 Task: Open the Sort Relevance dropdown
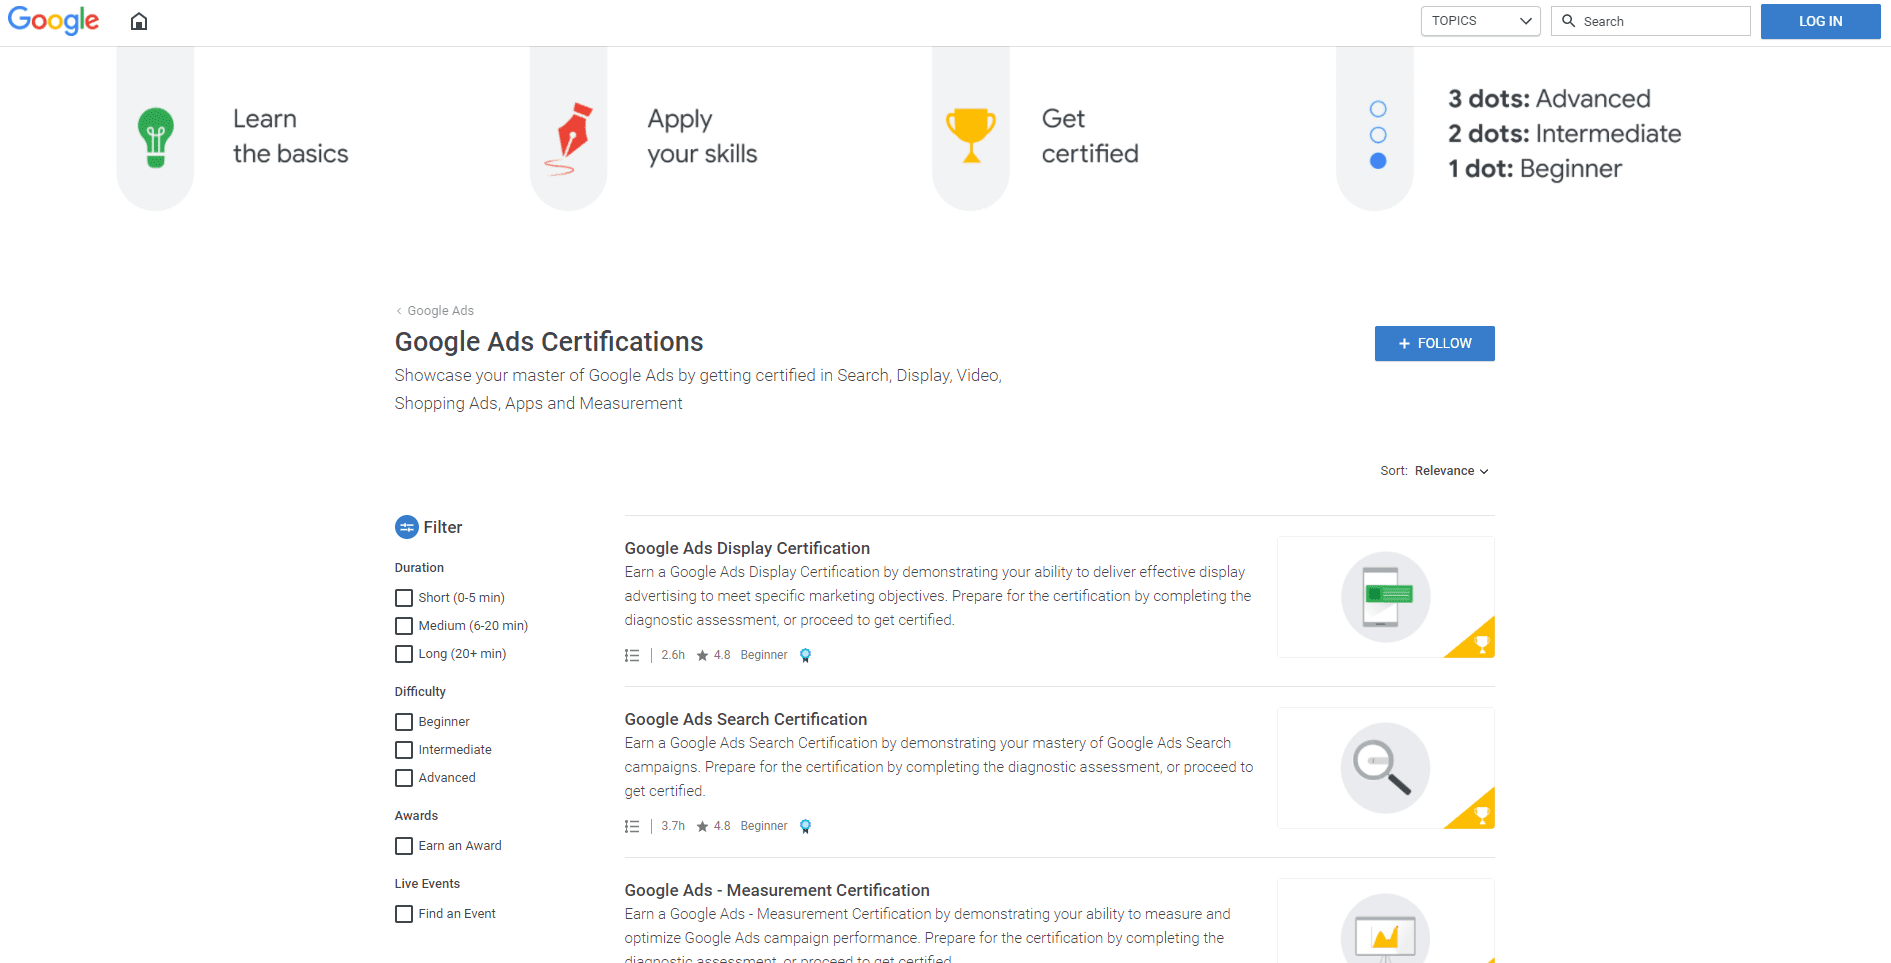[x=1450, y=470]
